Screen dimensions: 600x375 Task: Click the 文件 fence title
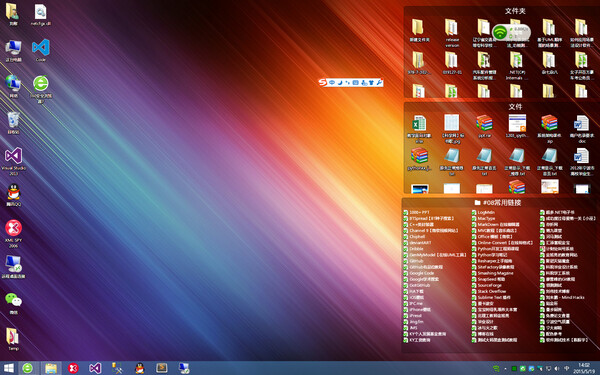(x=515, y=107)
